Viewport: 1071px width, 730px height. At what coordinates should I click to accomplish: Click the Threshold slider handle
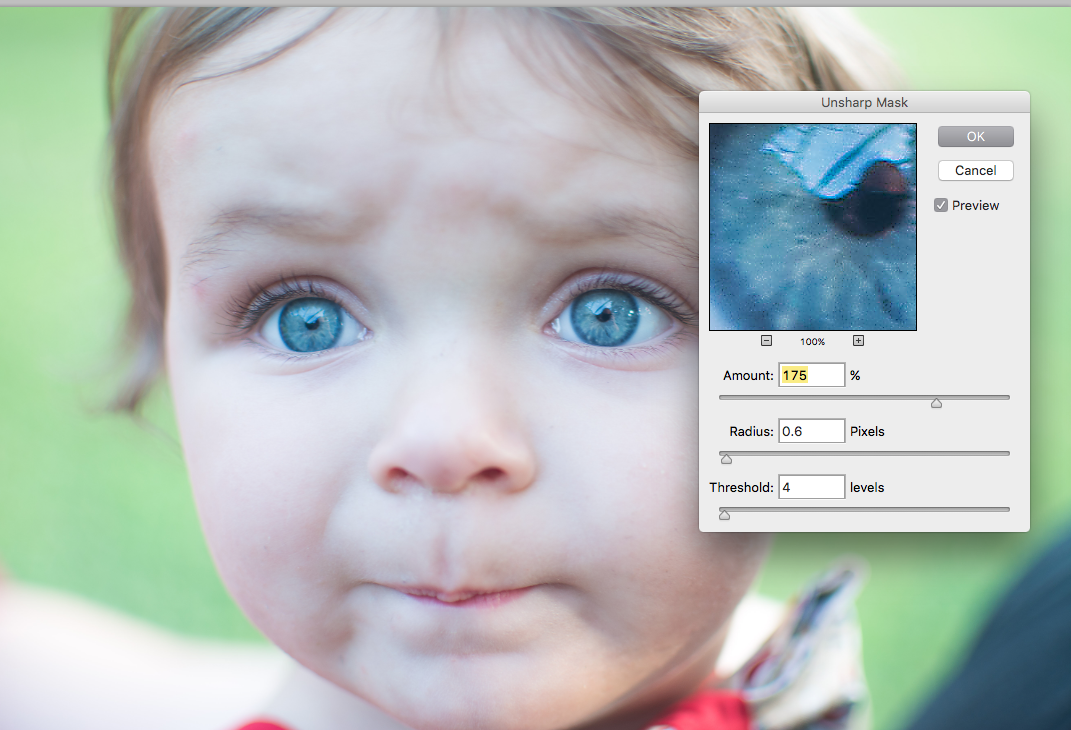coord(725,516)
